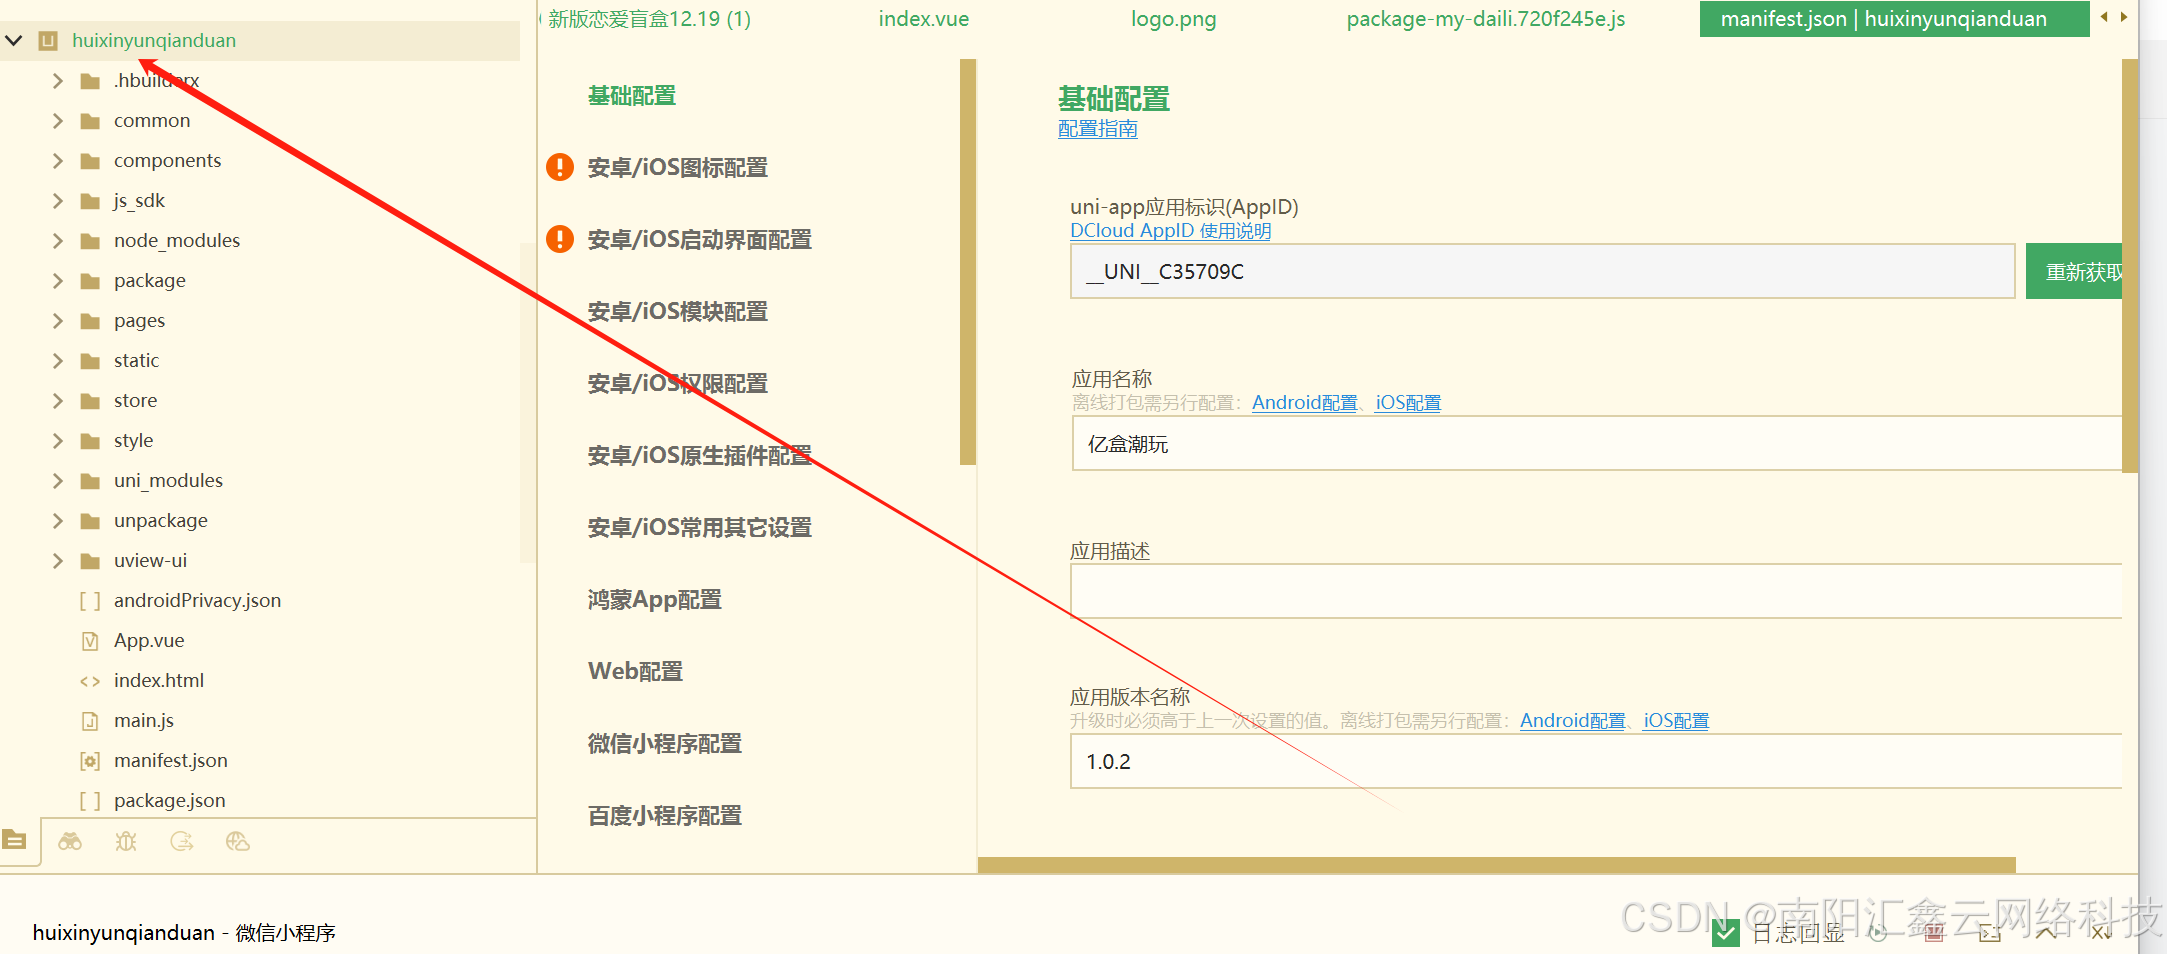Toggle the 日志回显 checkbox
Viewport: 2167px width, 954px height.
coord(1725,933)
